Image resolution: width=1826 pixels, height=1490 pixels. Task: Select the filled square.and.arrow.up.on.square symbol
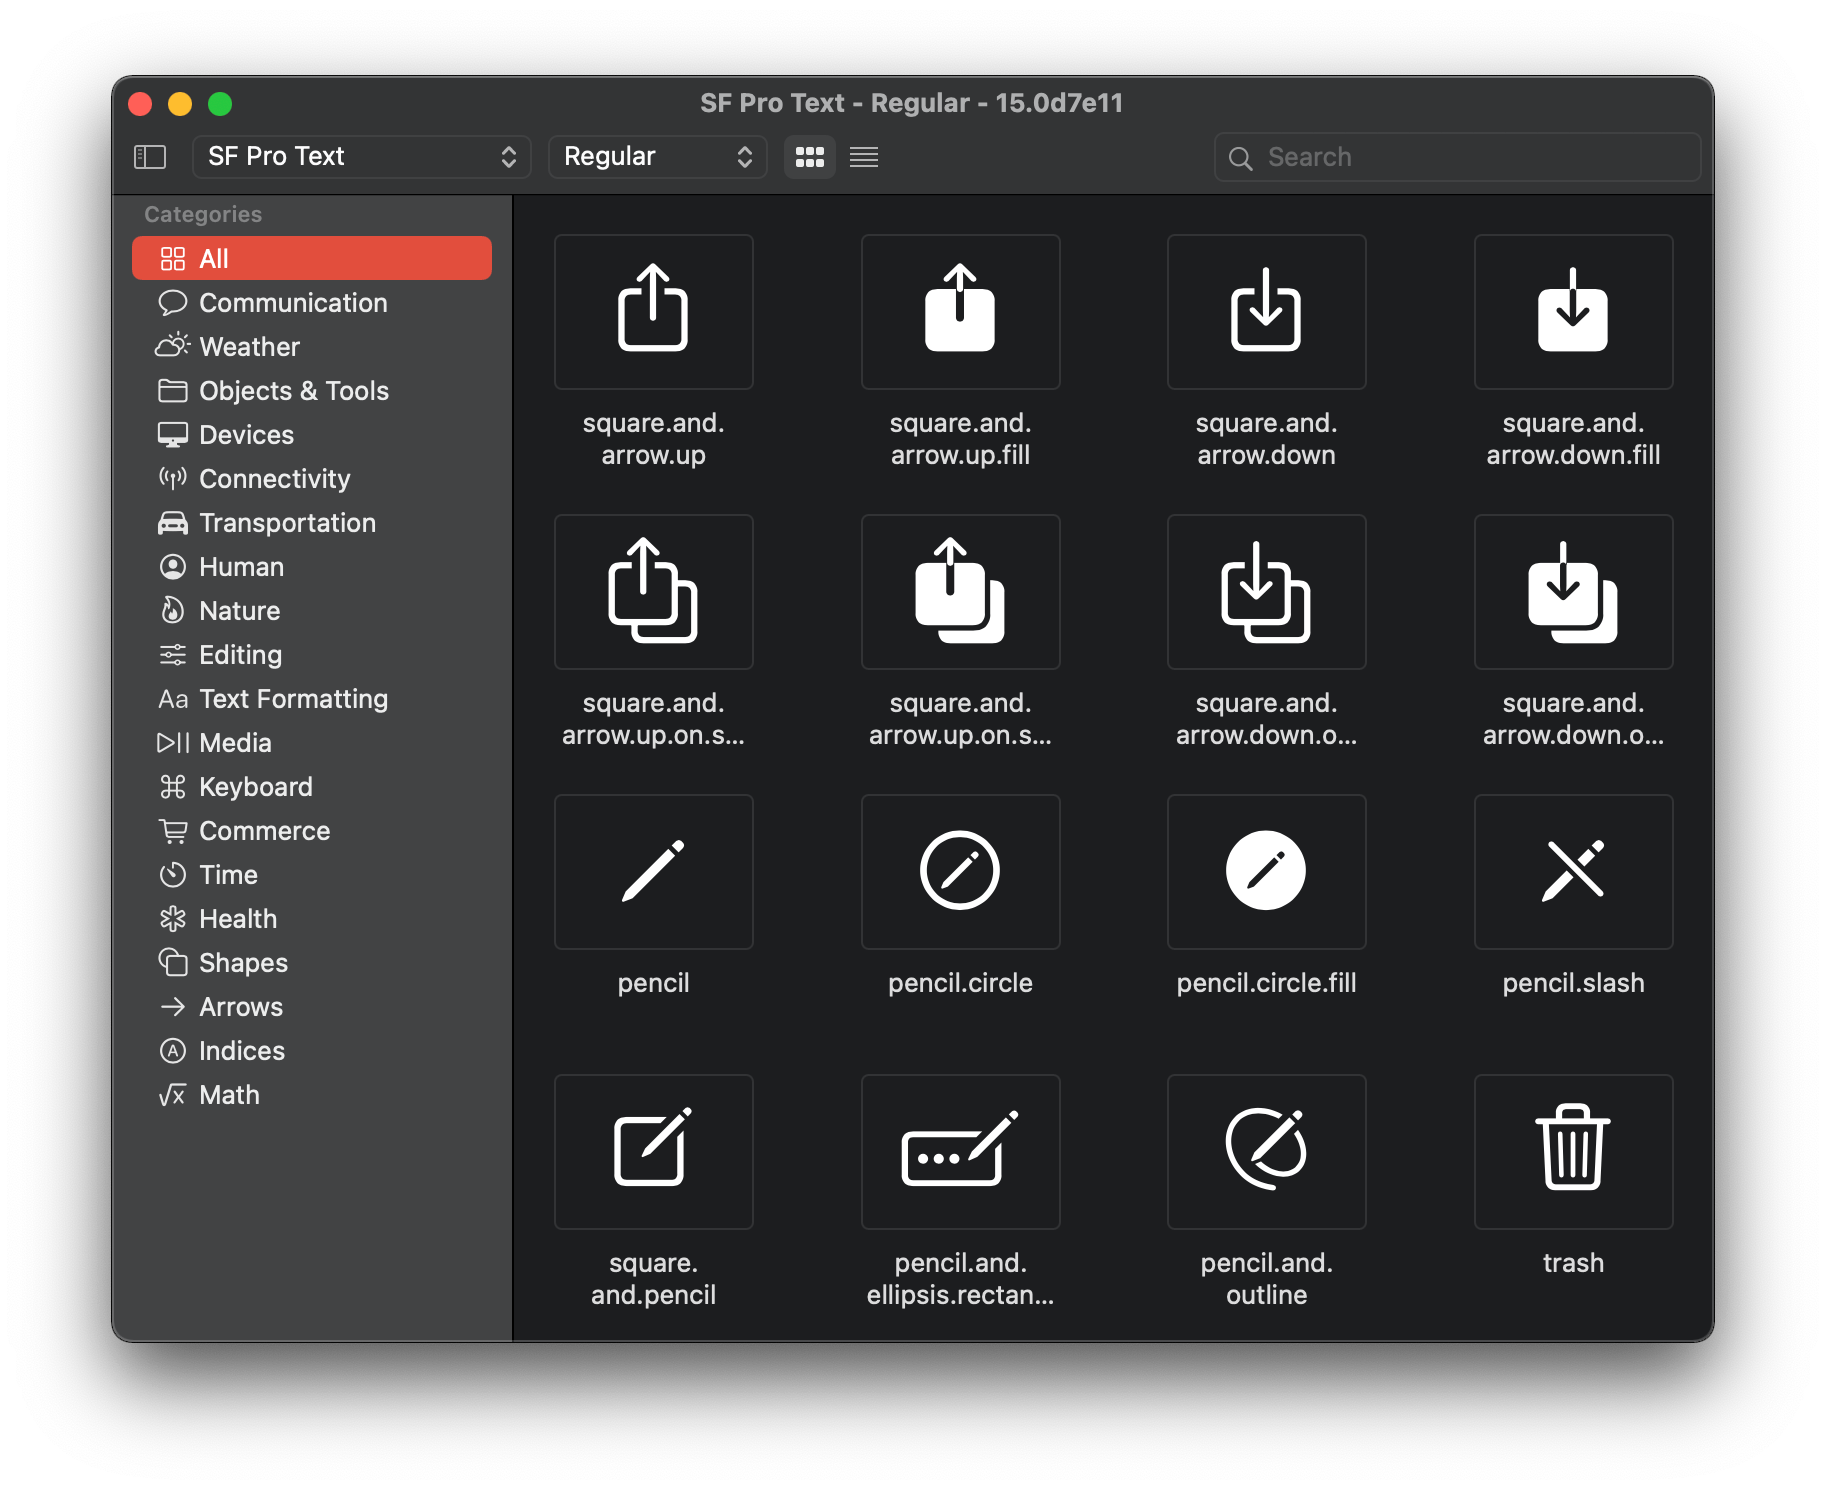(x=960, y=592)
